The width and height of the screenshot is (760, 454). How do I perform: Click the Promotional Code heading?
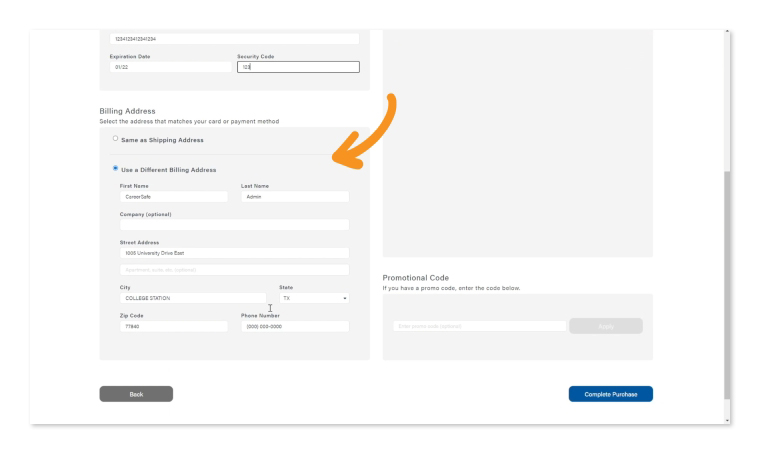click(415, 278)
